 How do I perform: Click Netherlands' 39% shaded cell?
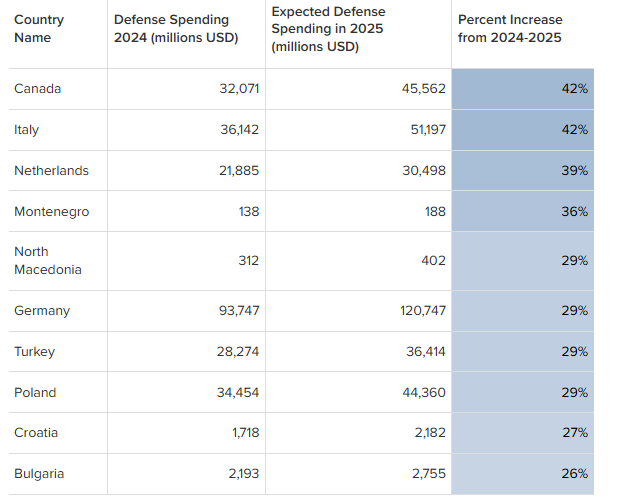point(523,171)
